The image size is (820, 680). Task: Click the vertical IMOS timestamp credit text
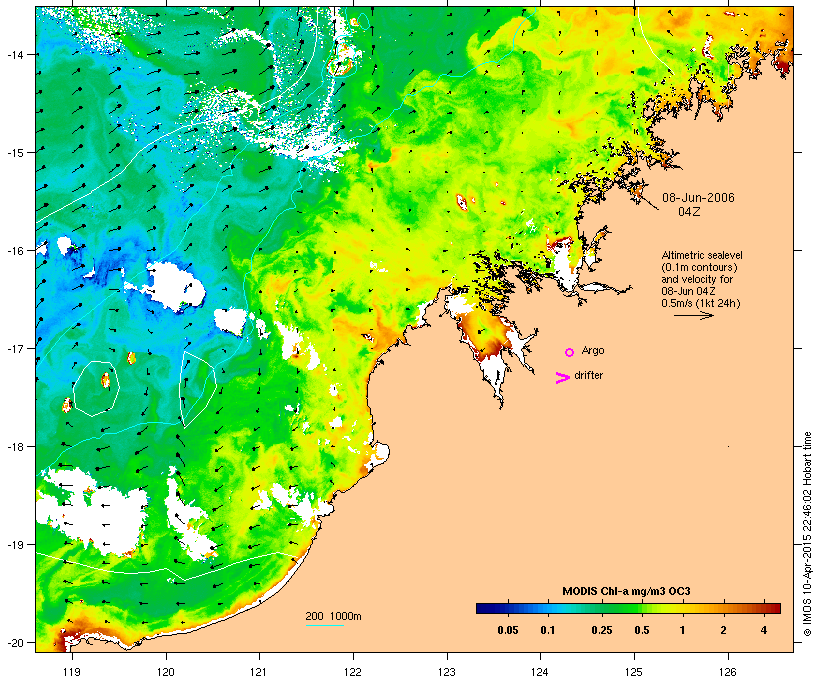807,534
